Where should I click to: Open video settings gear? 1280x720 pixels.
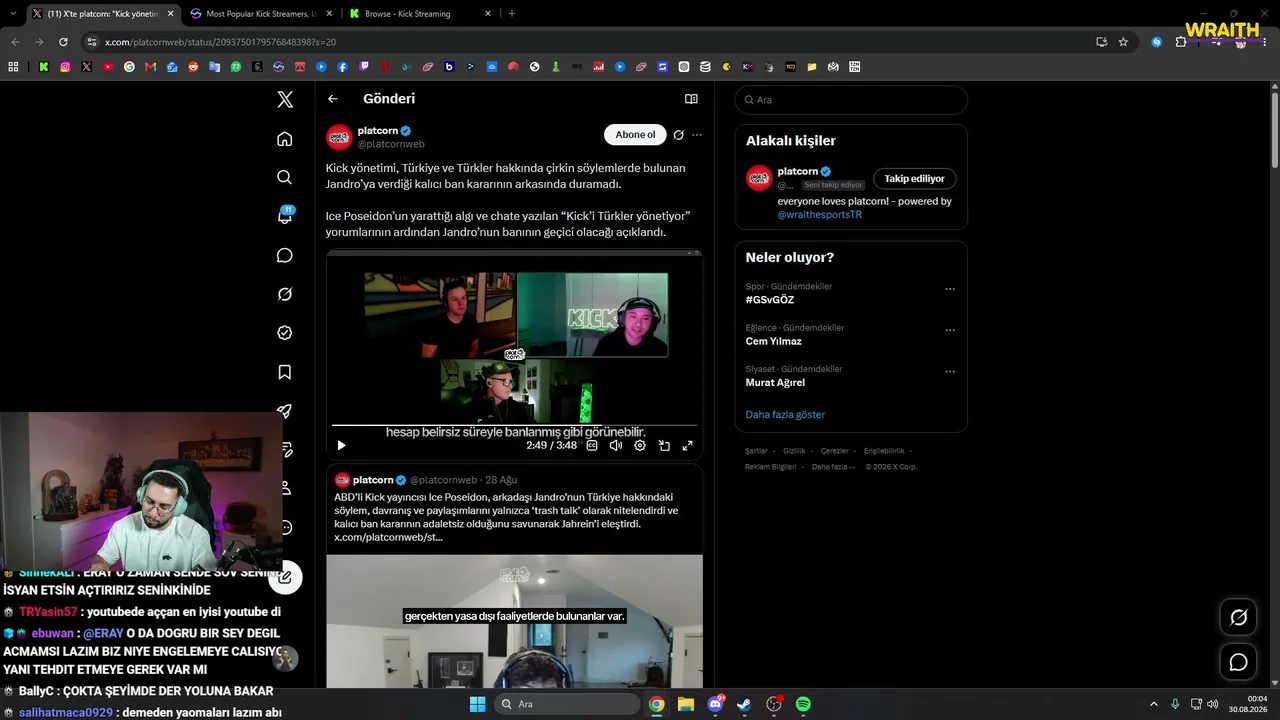click(x=640, y=446)
